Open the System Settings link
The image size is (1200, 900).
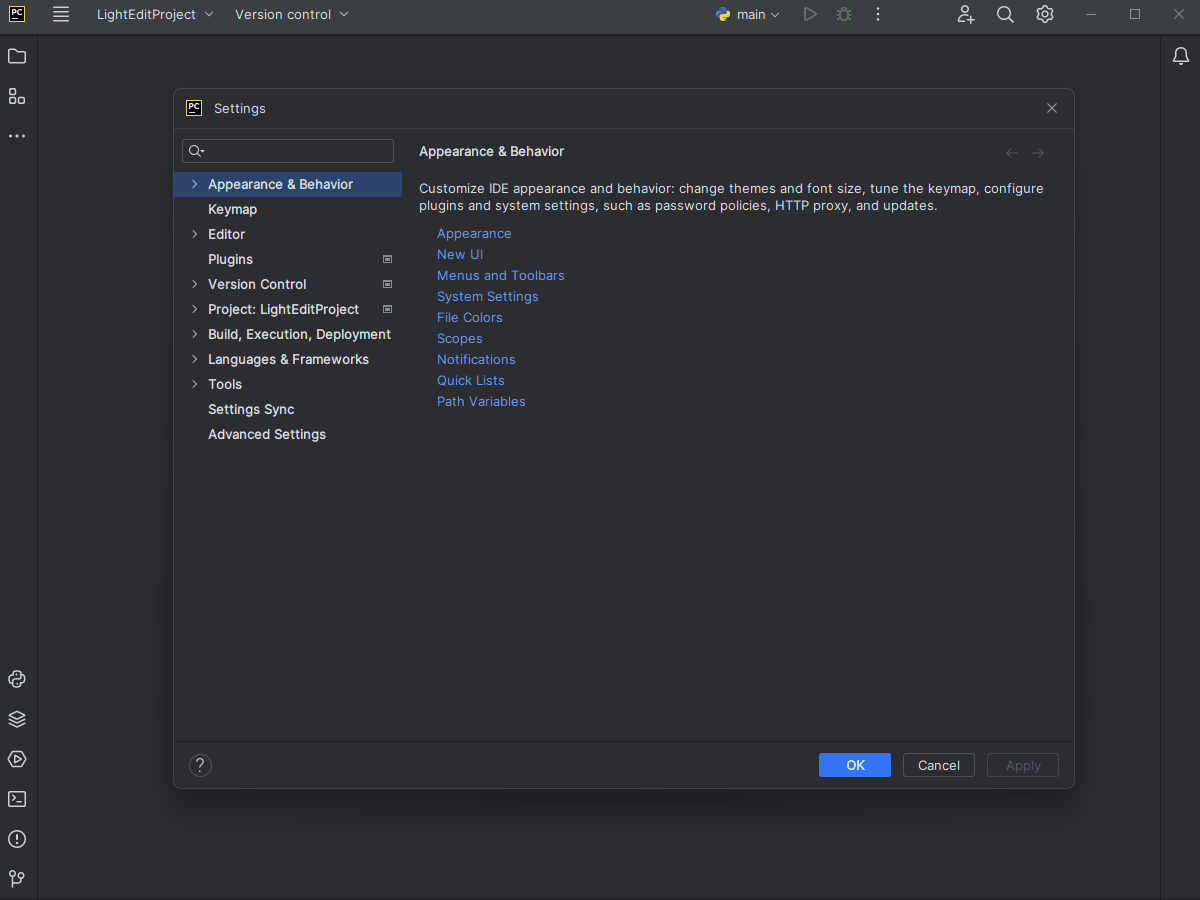(x=488, y=296)
